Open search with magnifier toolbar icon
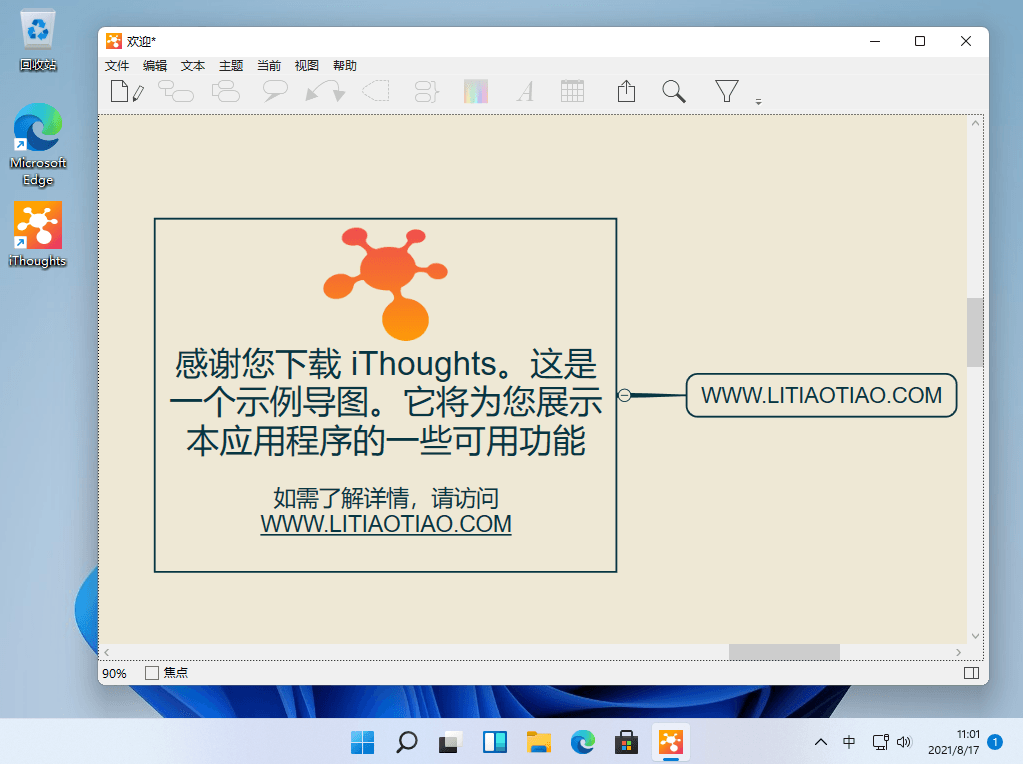Viewport: 1023px width, 764px height. [674, 91]
